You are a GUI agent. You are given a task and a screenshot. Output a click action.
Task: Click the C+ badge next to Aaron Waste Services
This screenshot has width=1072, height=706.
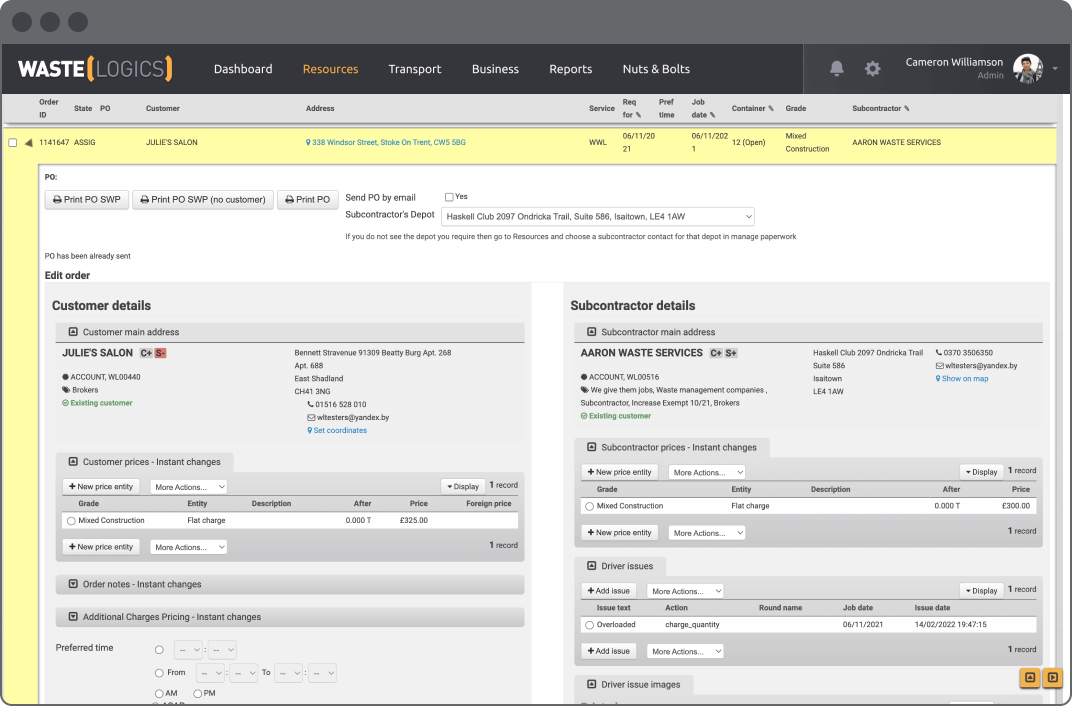point(716,353)
